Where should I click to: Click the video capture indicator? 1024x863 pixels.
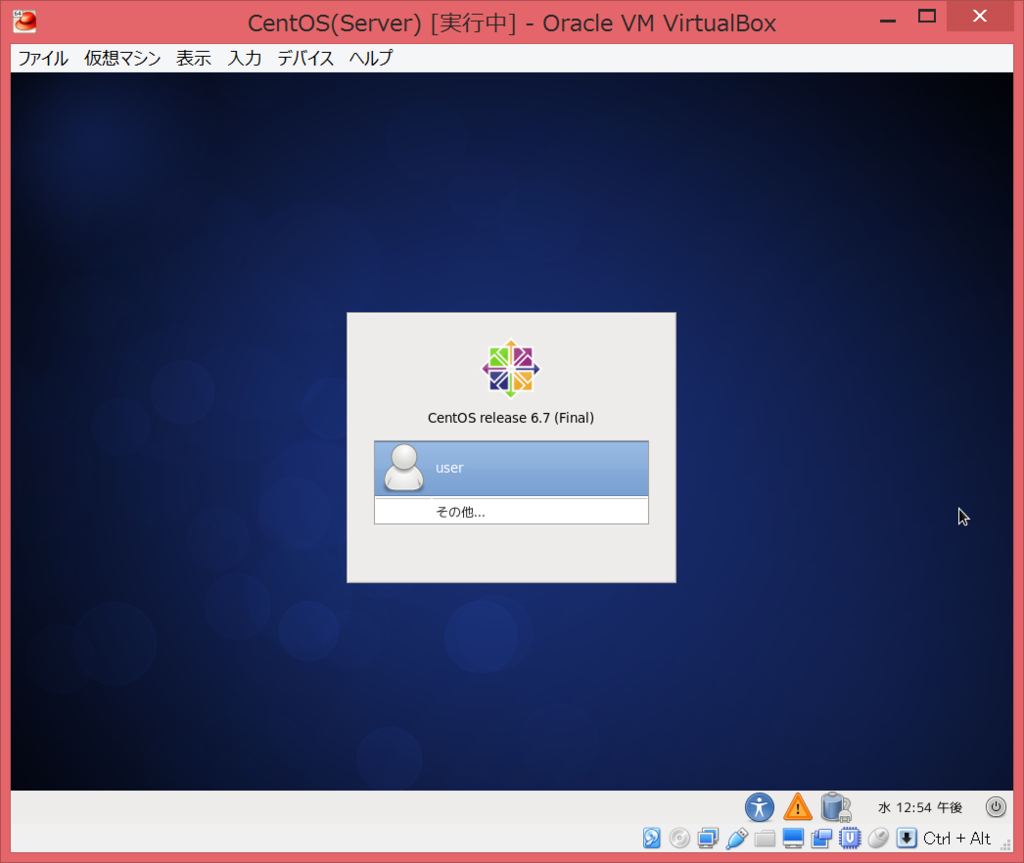click(822, 838)
